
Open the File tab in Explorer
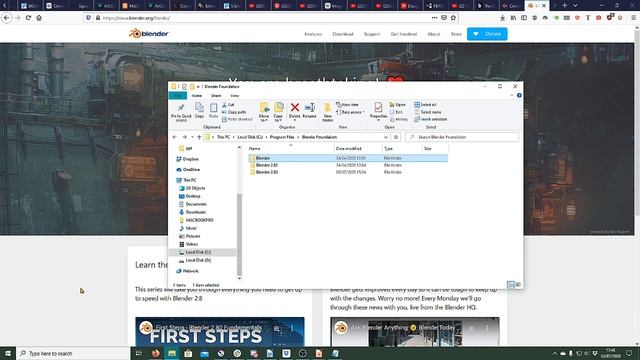tap(178, 96)
